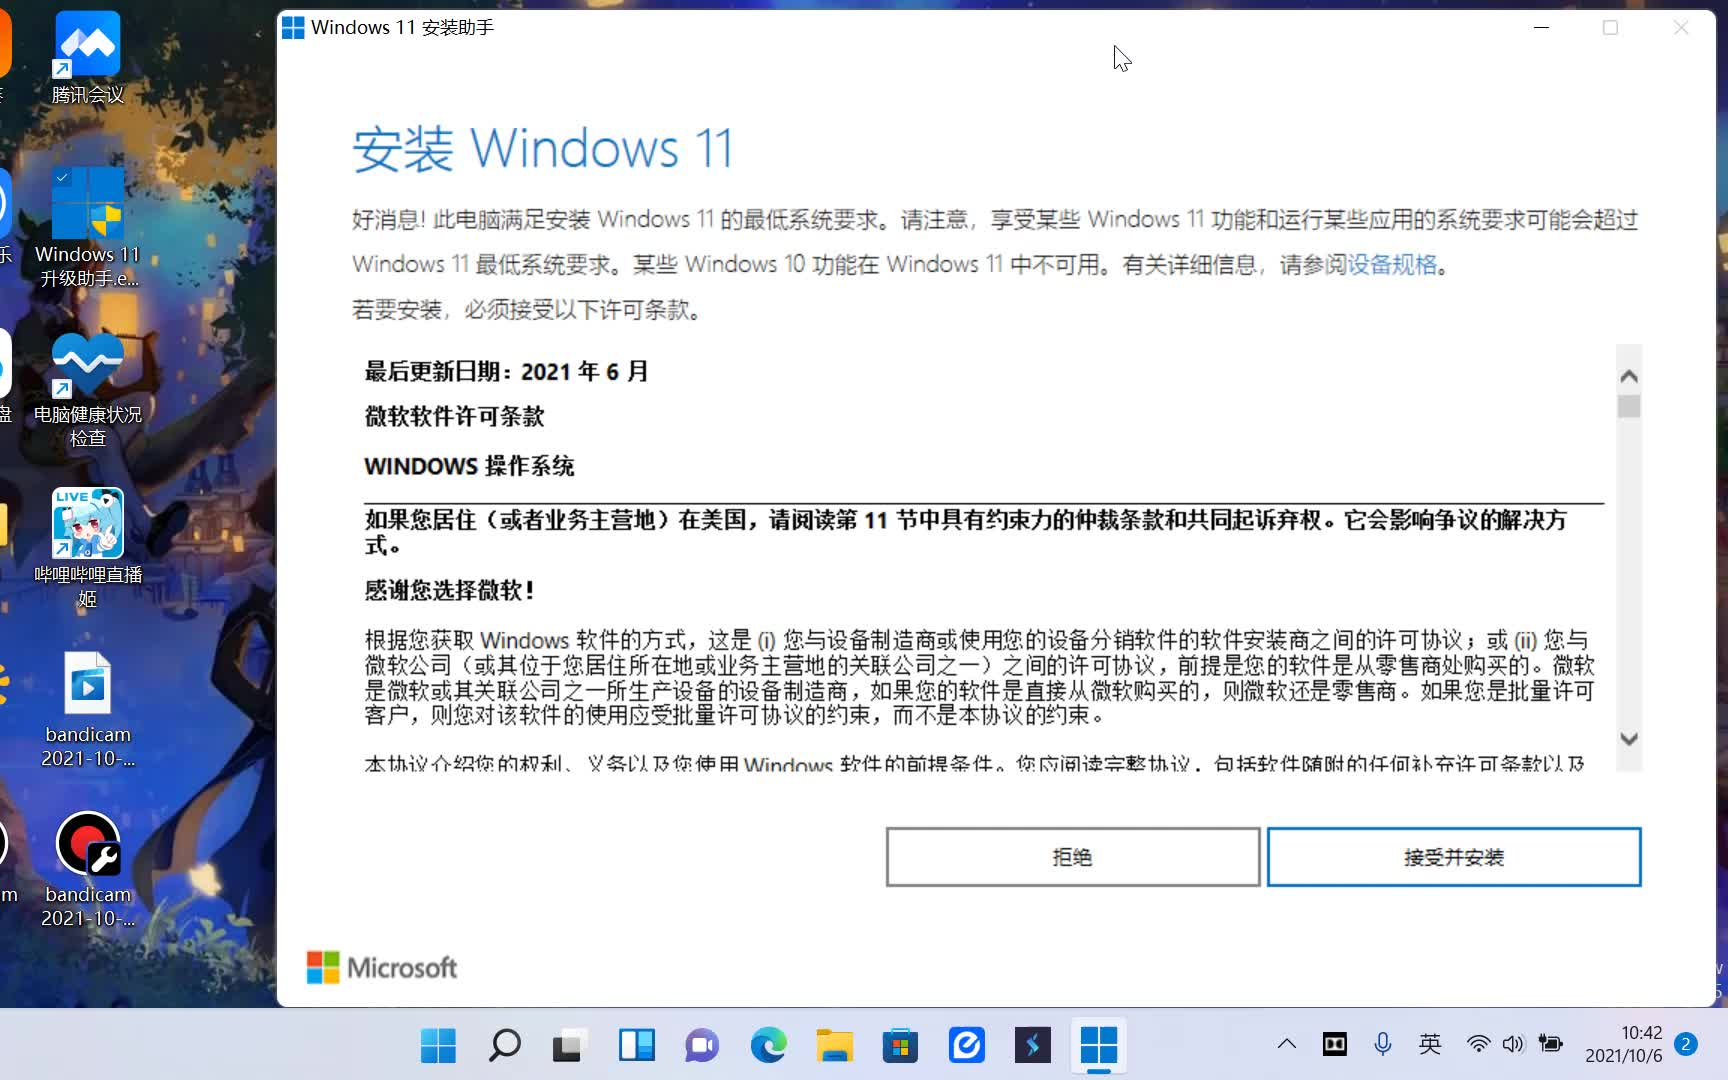Click the 最后更新日期: 2021 年 6 月 text
The image size is (1728, 1080).
tap(507, 371)
